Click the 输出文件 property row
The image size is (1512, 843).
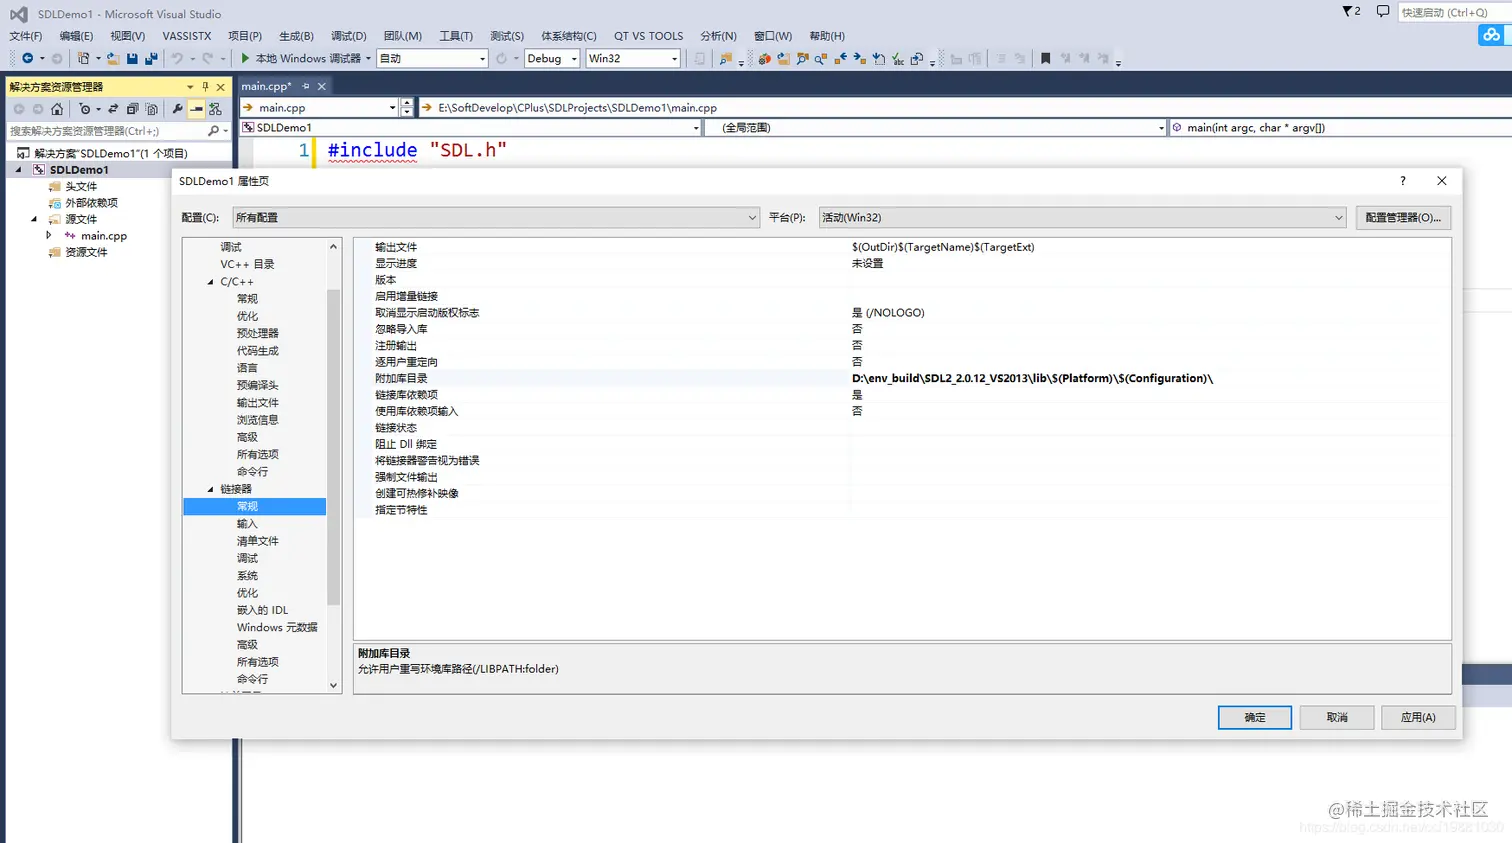901,247
